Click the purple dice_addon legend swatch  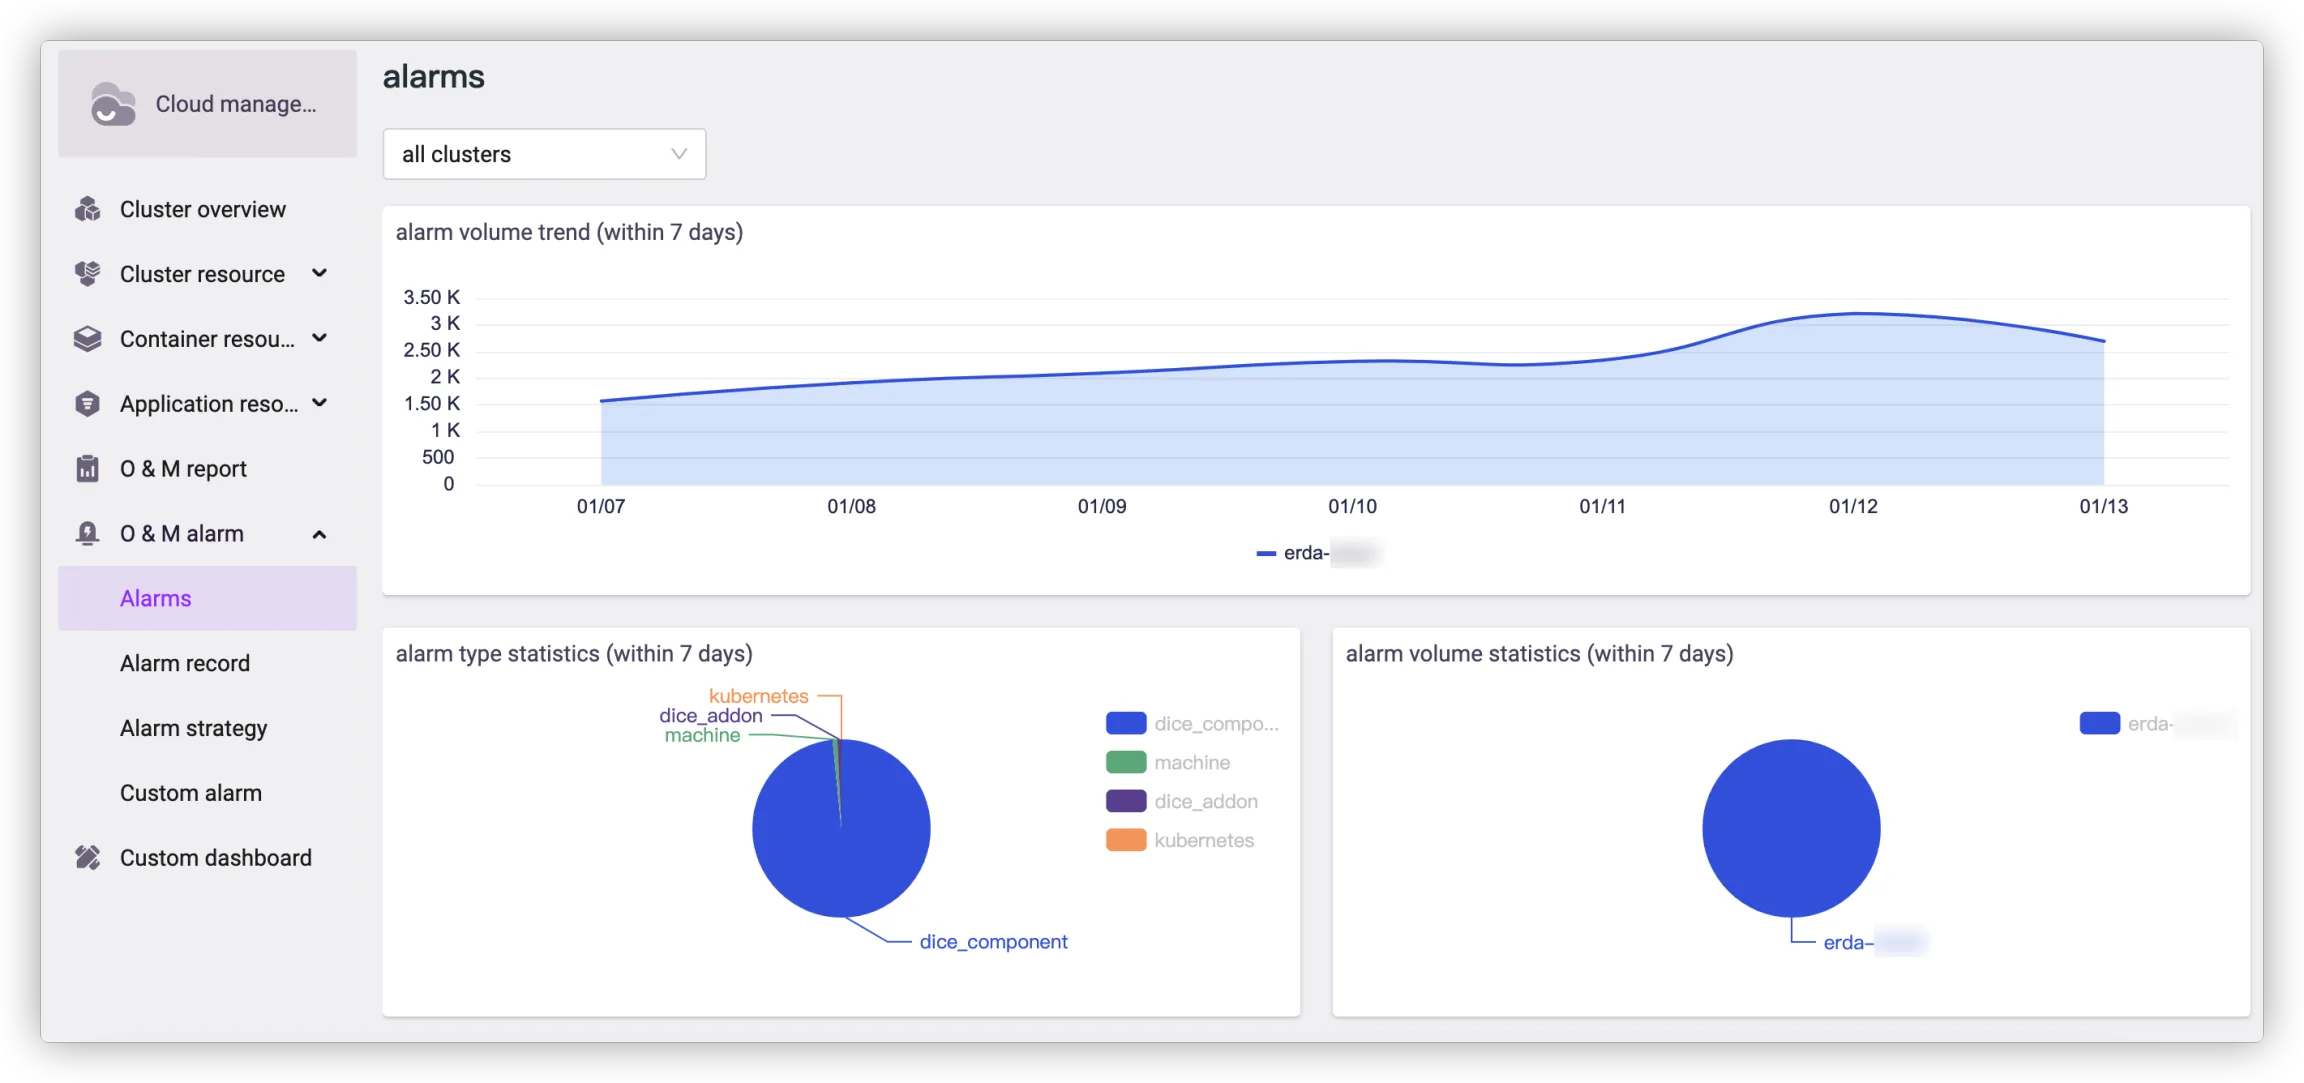coord(1126,802)
